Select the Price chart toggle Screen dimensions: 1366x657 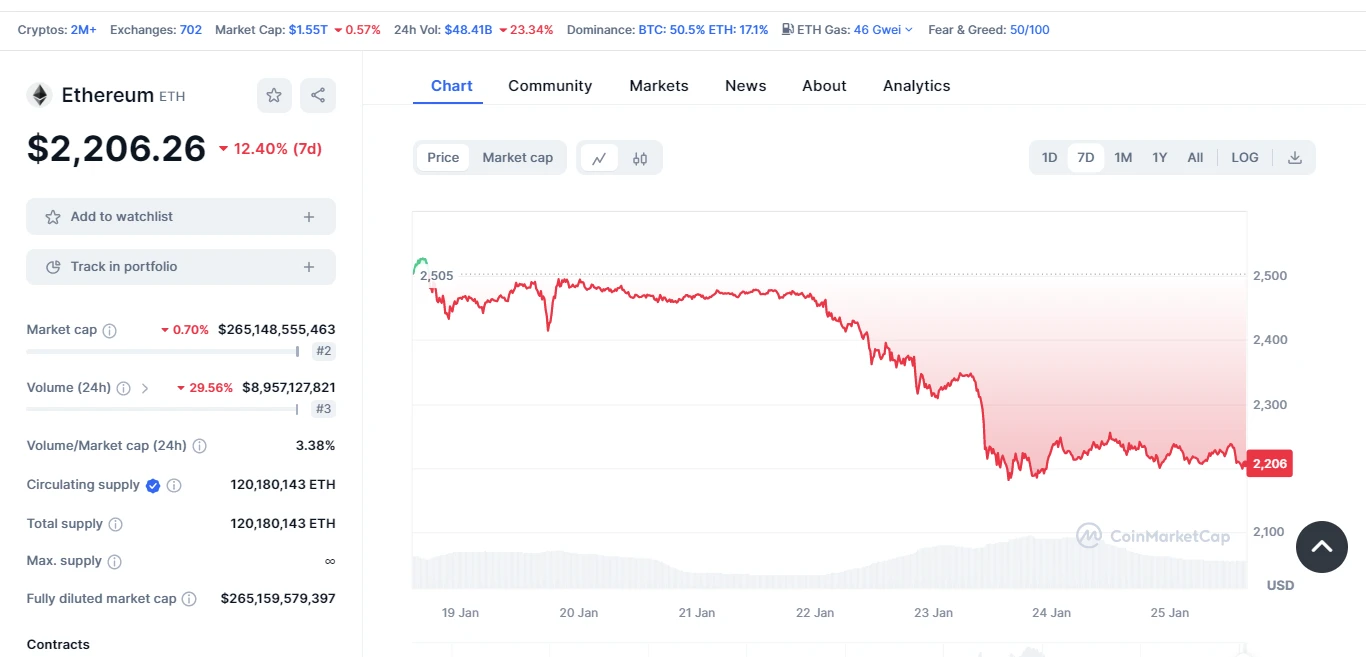pos(443,158)
